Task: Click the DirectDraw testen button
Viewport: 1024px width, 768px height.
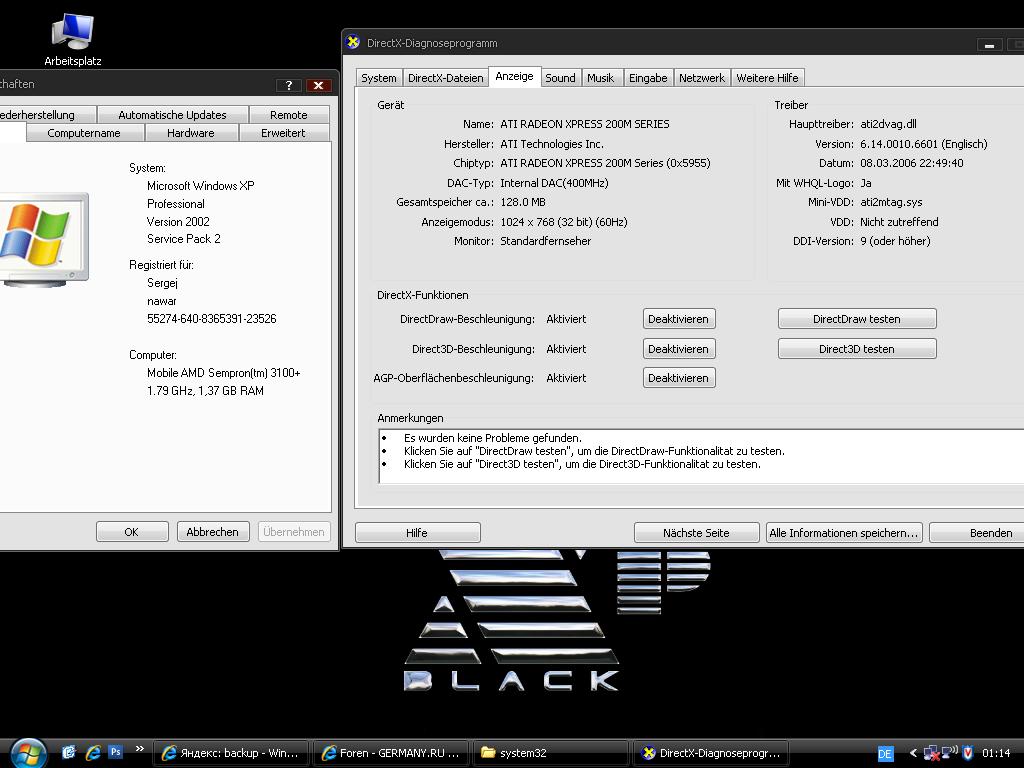Action: tap(857, 319)
